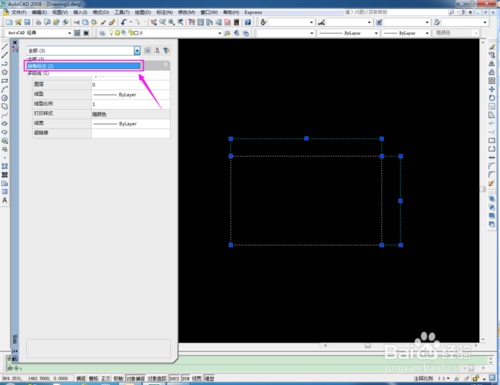The height and width of the screenshot is (385, 500).
Task: Activate the Pan realtime tool
Action: [153, 22]
